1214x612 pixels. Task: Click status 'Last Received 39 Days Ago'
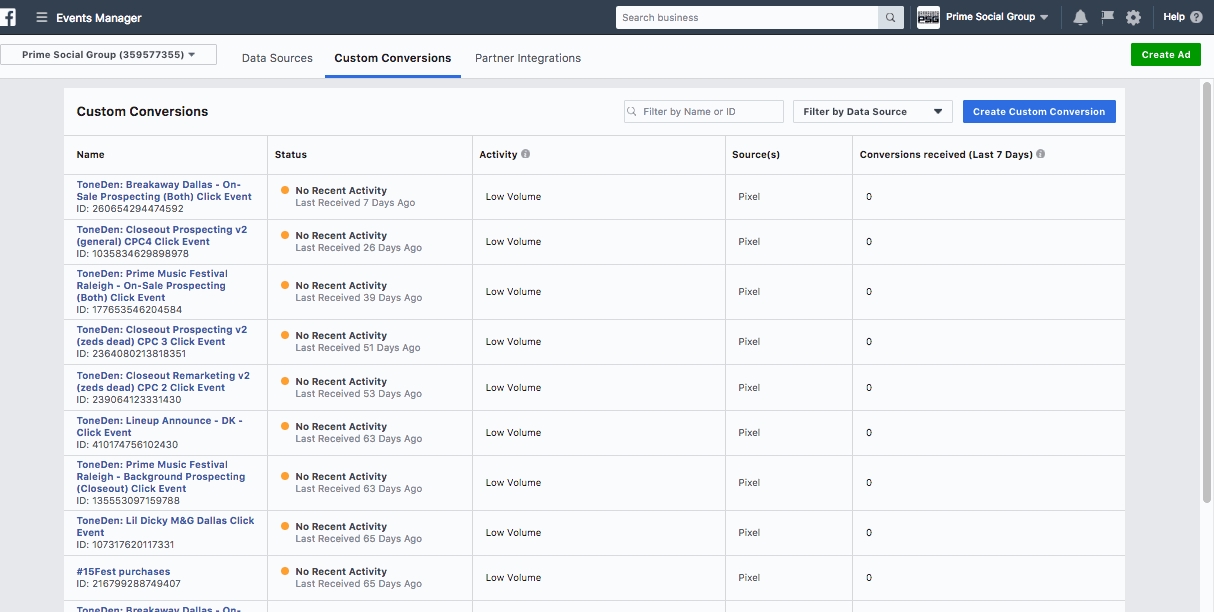click(359, 298)
